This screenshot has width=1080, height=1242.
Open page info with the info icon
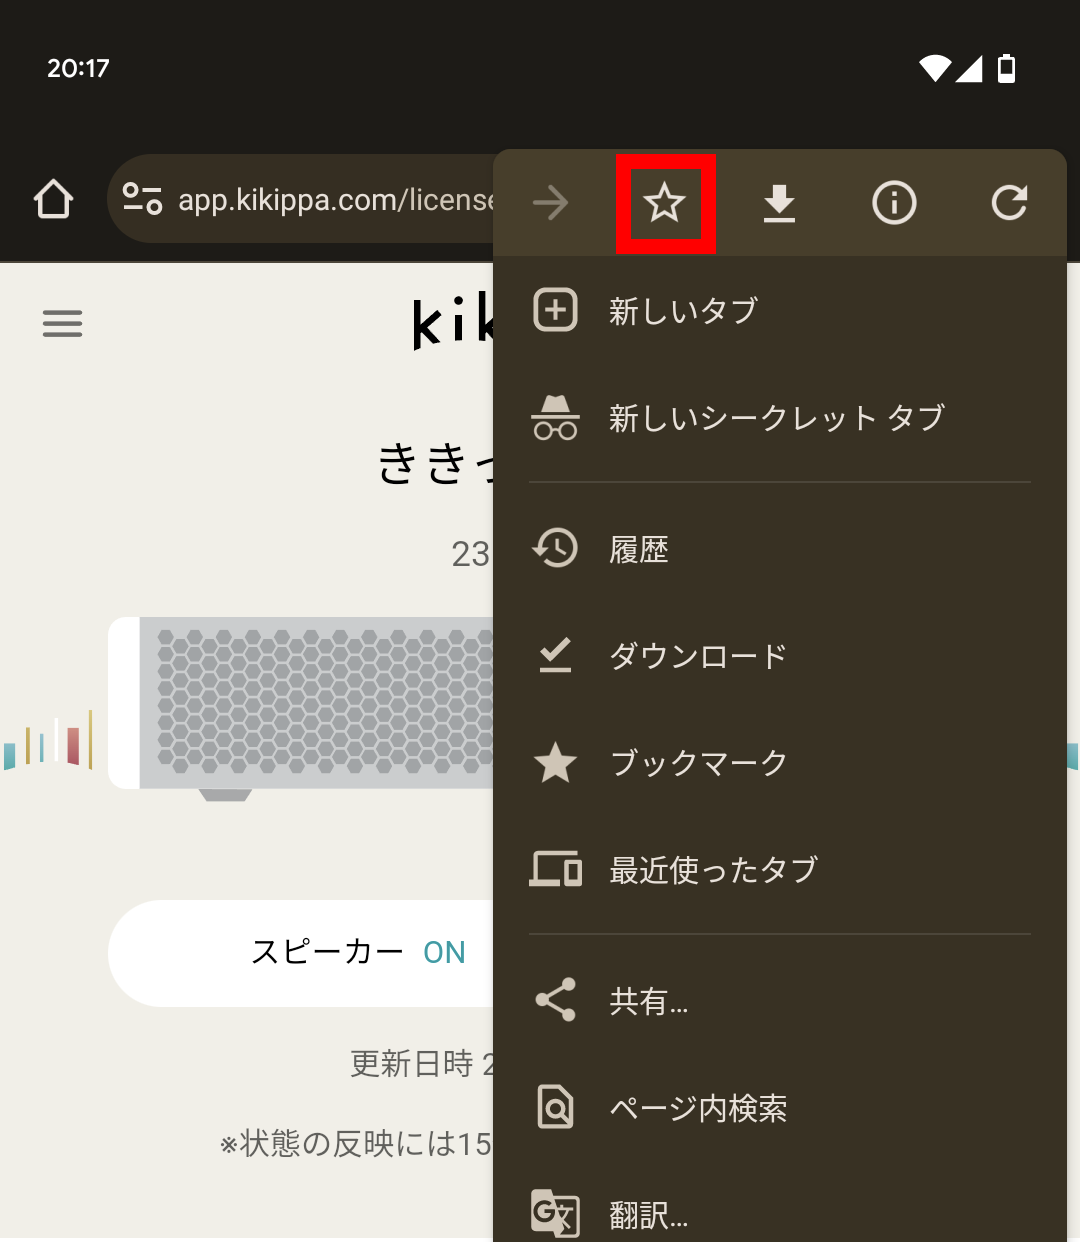[x=894, y=203]
